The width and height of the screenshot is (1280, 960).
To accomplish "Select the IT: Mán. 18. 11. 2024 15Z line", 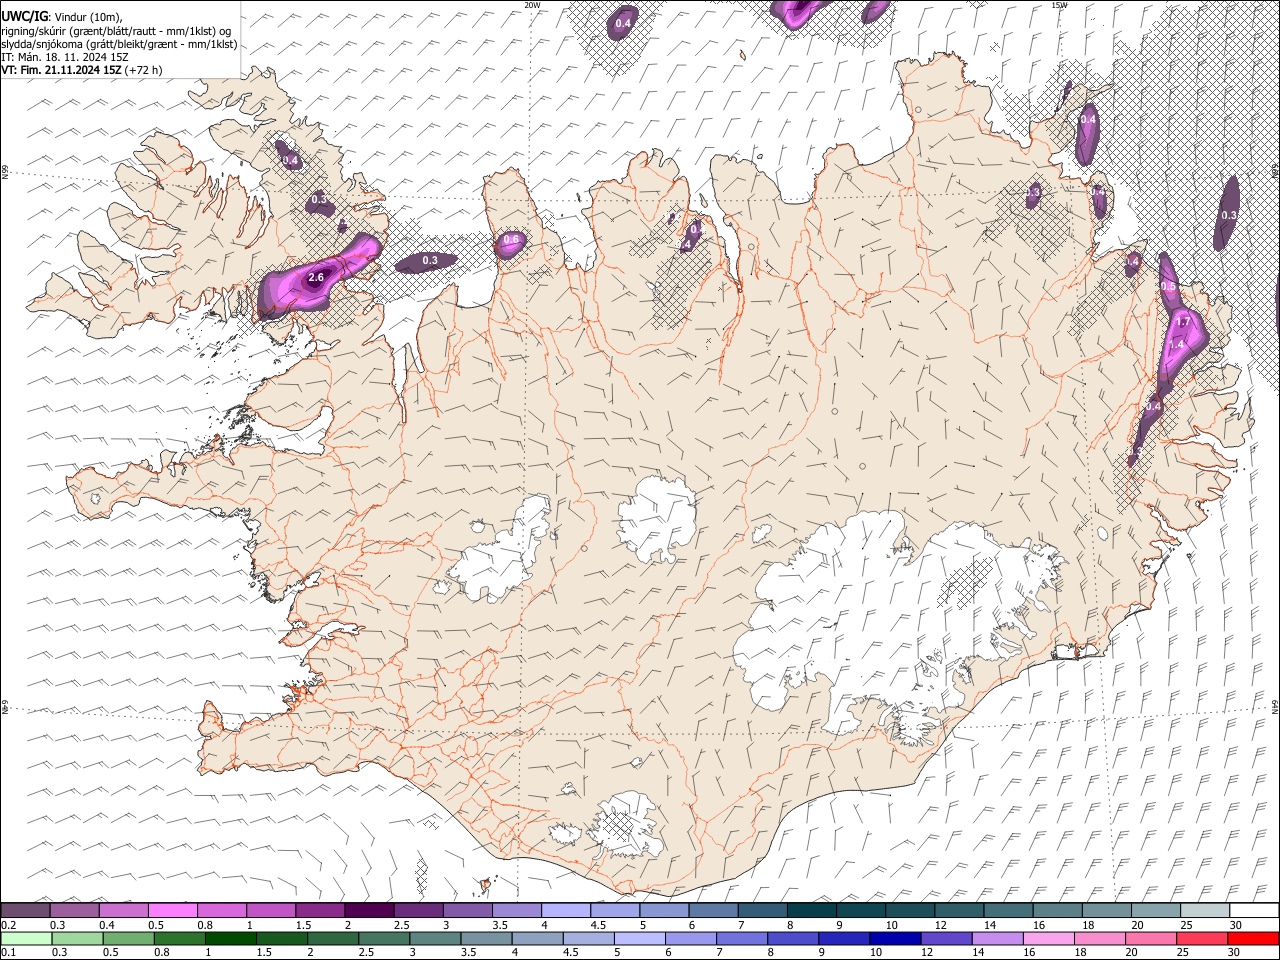I will 65,57.
